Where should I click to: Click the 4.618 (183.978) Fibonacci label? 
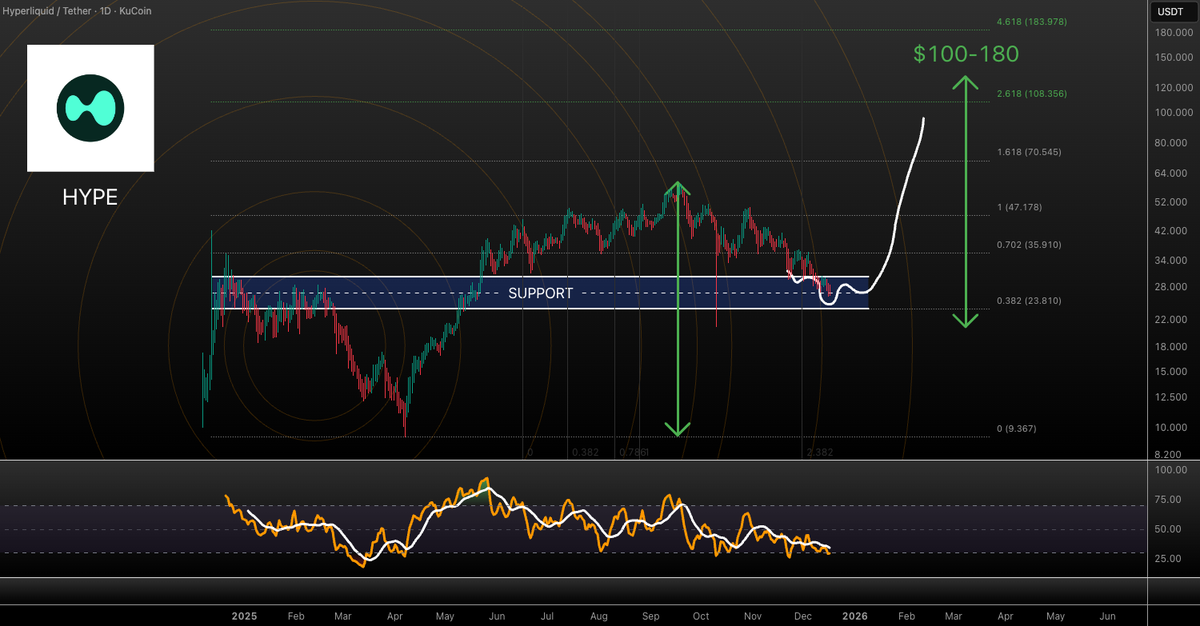point(1030,21)
